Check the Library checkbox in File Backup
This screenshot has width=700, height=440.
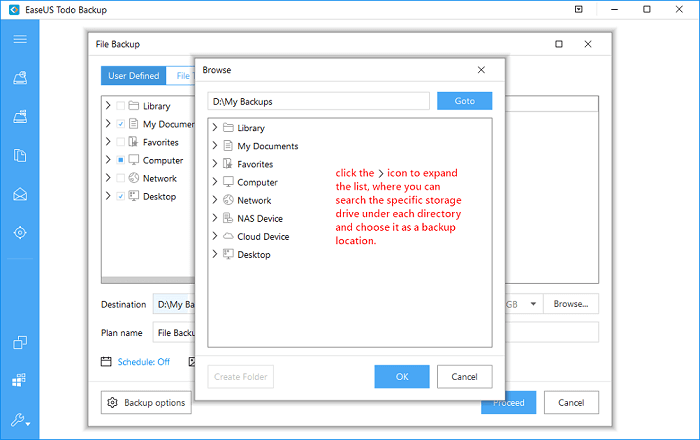click(121, 106)
